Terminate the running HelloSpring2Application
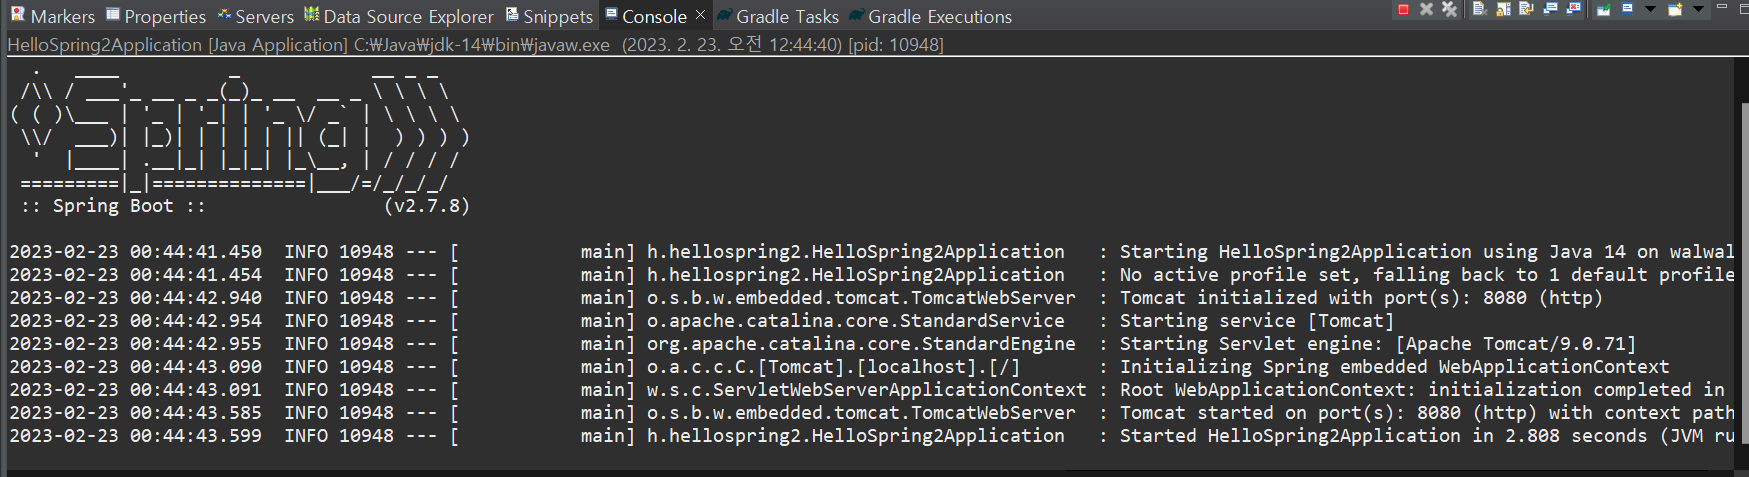This screenshot has height=477, width=1749. 1403,9
